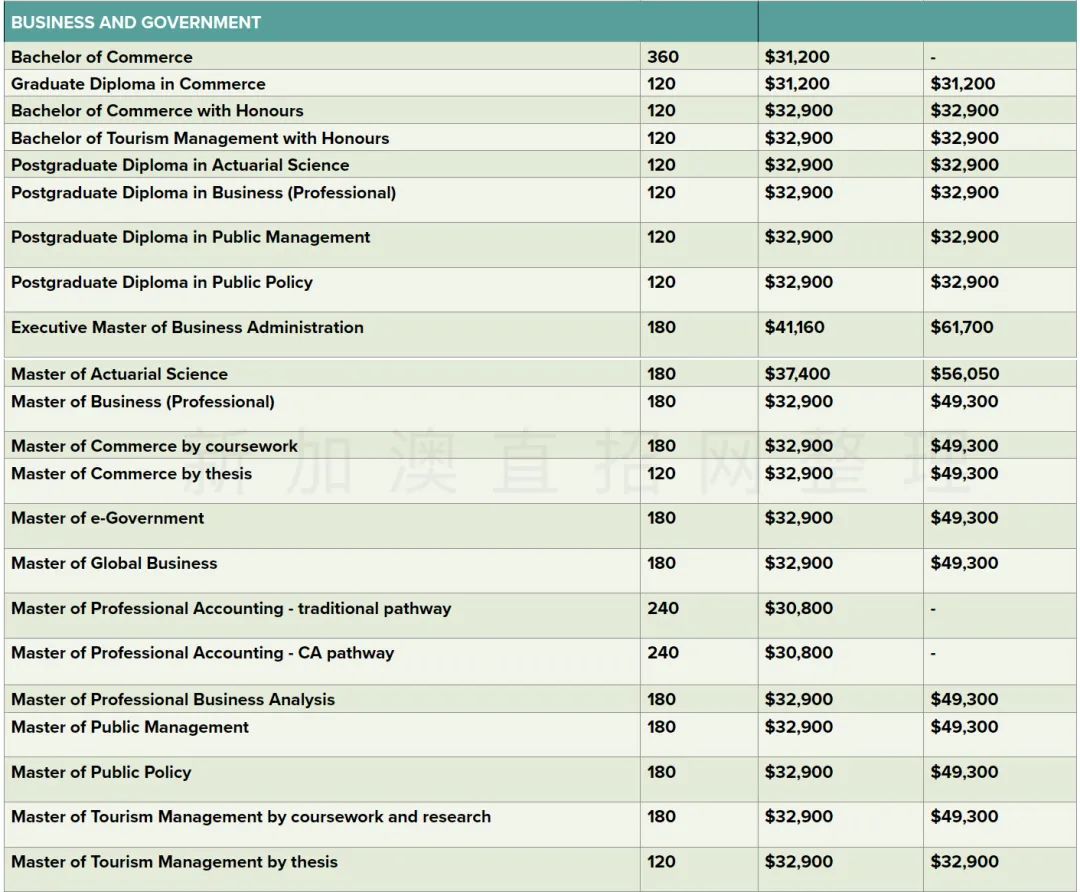Select the Bachelor of Commerce row name

(x=102, y=56)
